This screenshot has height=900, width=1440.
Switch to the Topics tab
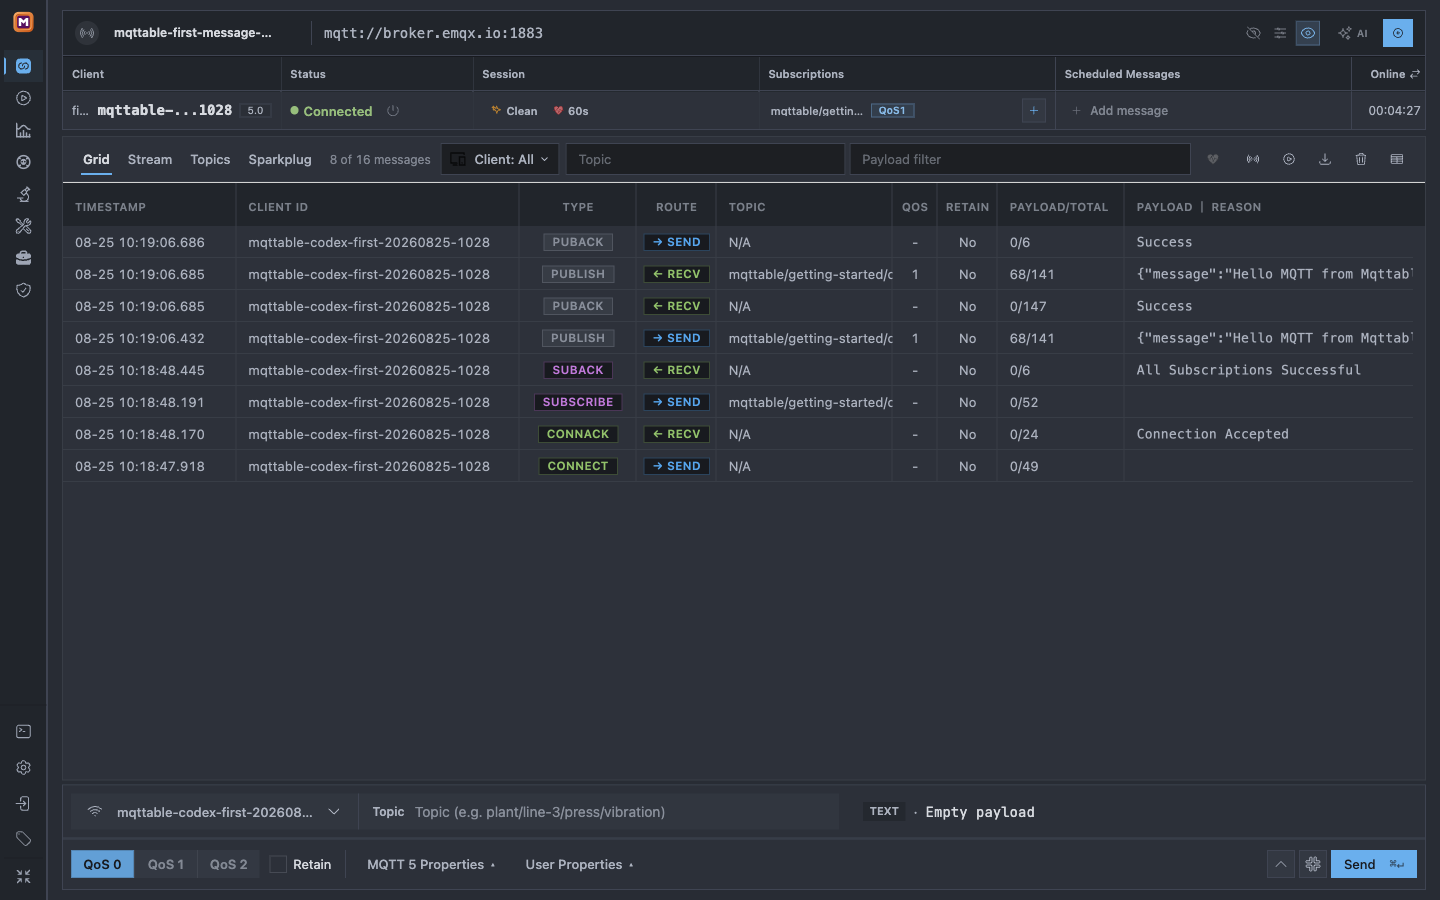pyautogui.click(x=210, y=159)
